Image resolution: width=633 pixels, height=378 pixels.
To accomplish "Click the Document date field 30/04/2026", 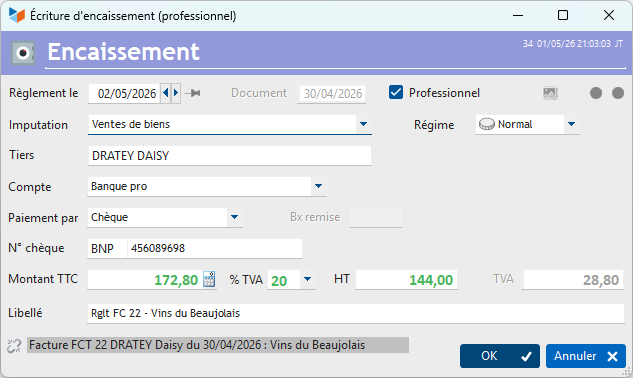I will click(332, 94).
